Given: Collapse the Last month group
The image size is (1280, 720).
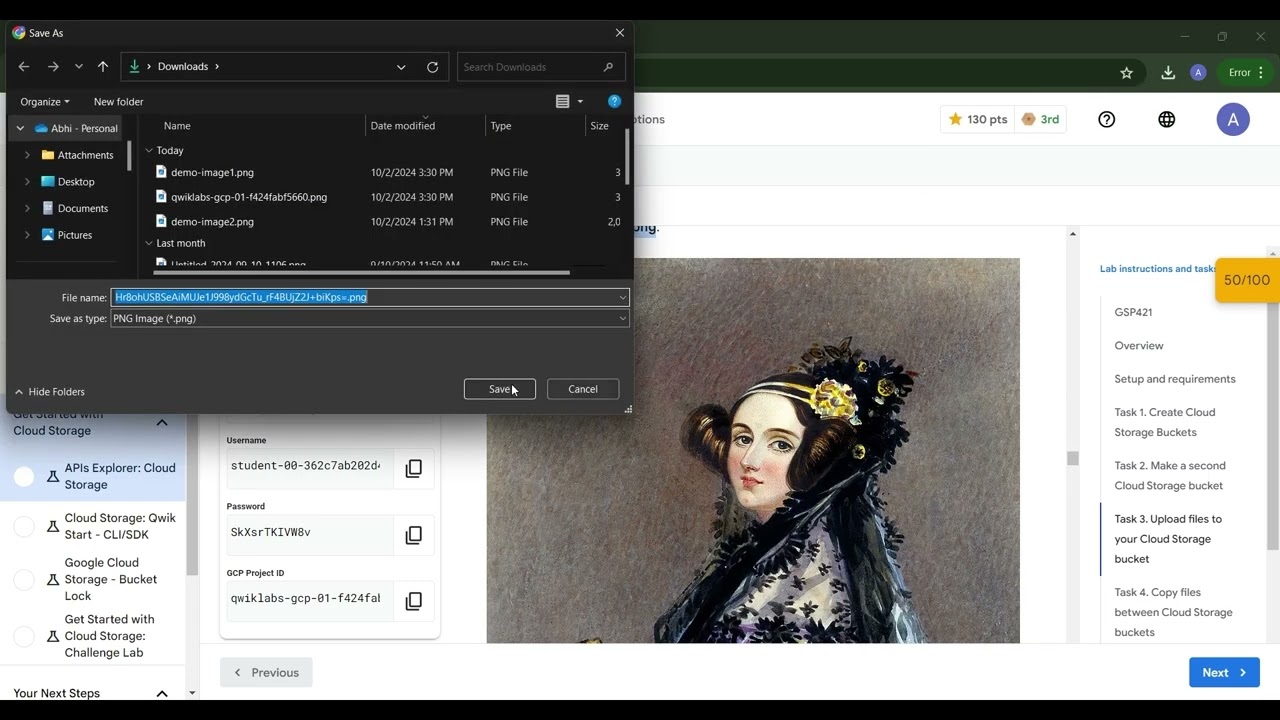Looking at the screenshot, I should [149, 243].
